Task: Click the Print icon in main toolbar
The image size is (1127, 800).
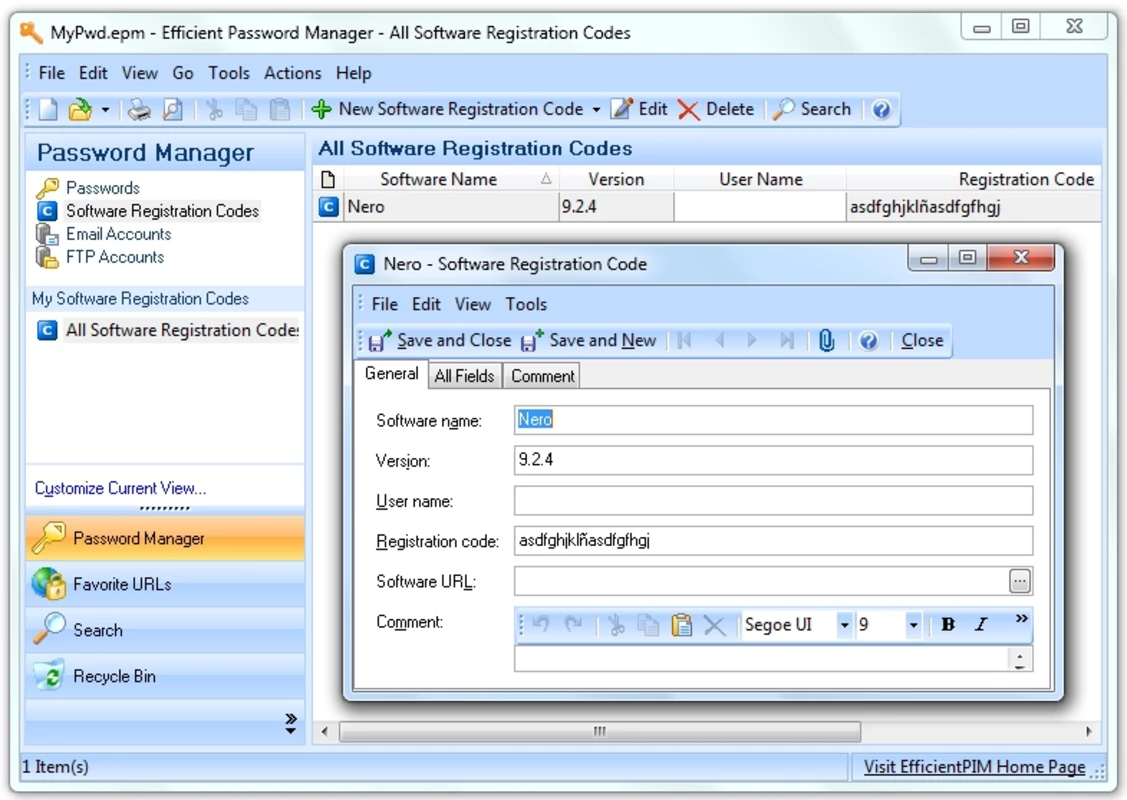Action: point(139,109)
